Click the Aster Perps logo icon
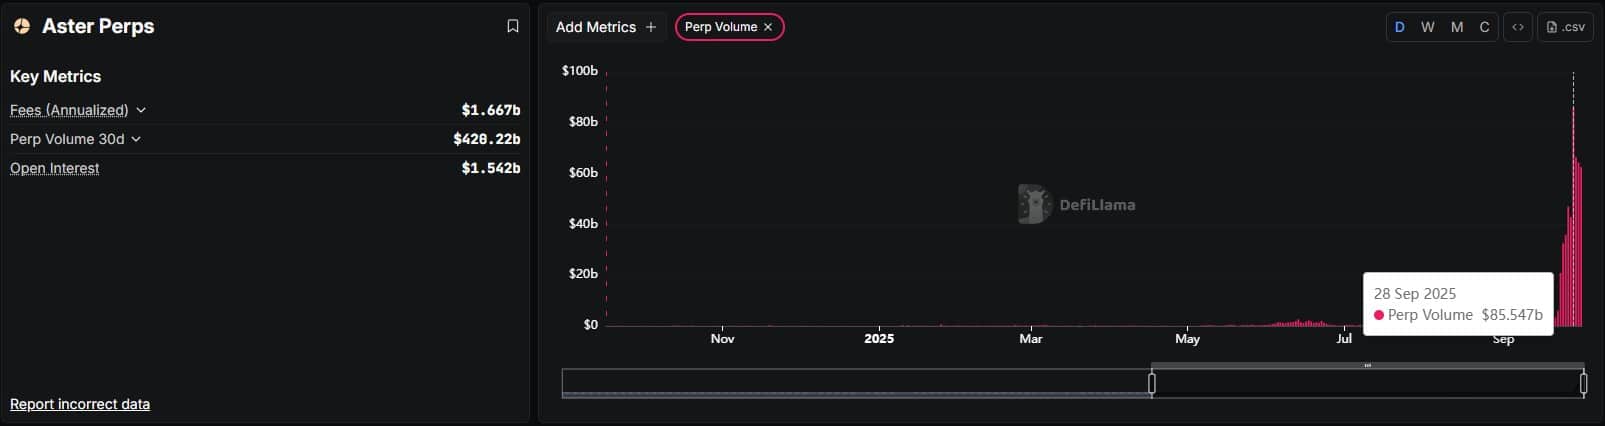 point(22,27)
